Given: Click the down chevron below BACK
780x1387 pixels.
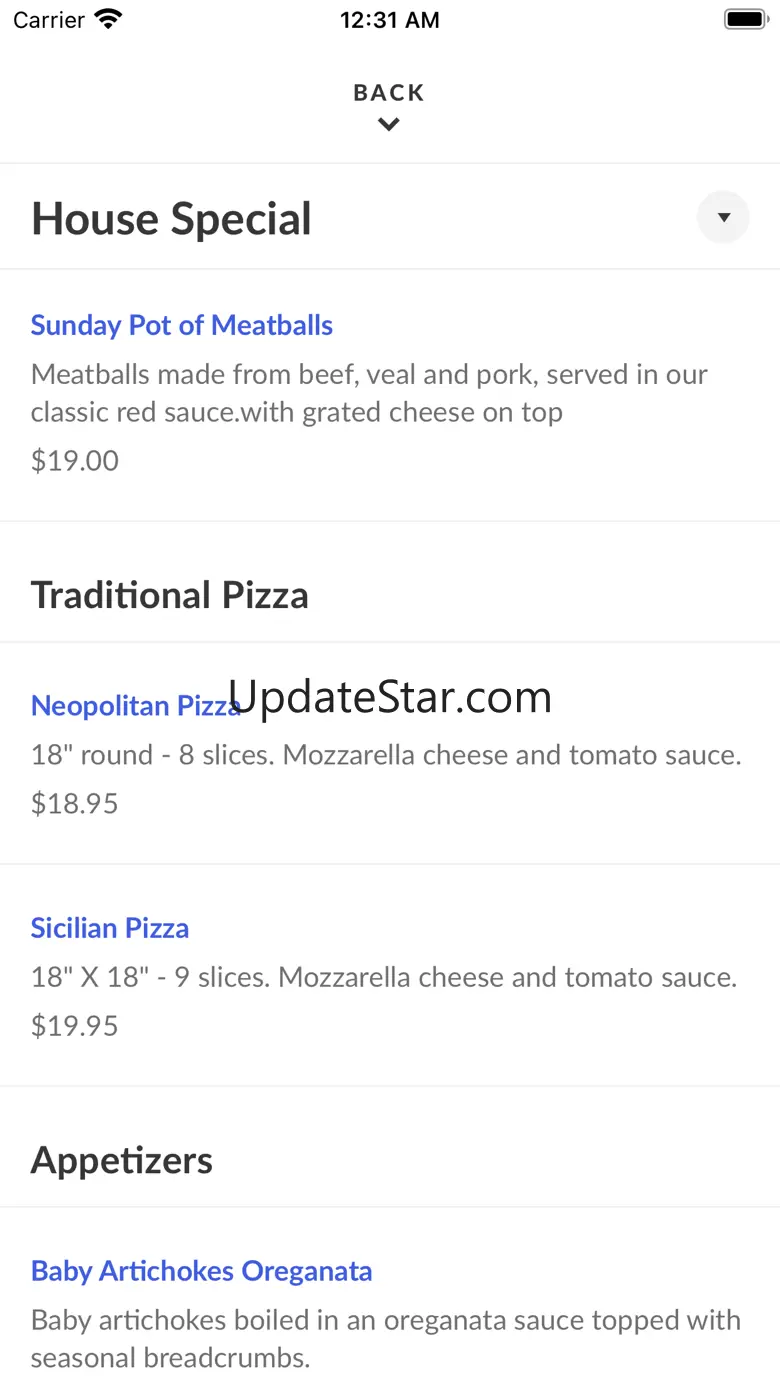Looking at the screenshot, I should (x=389, y=125).
